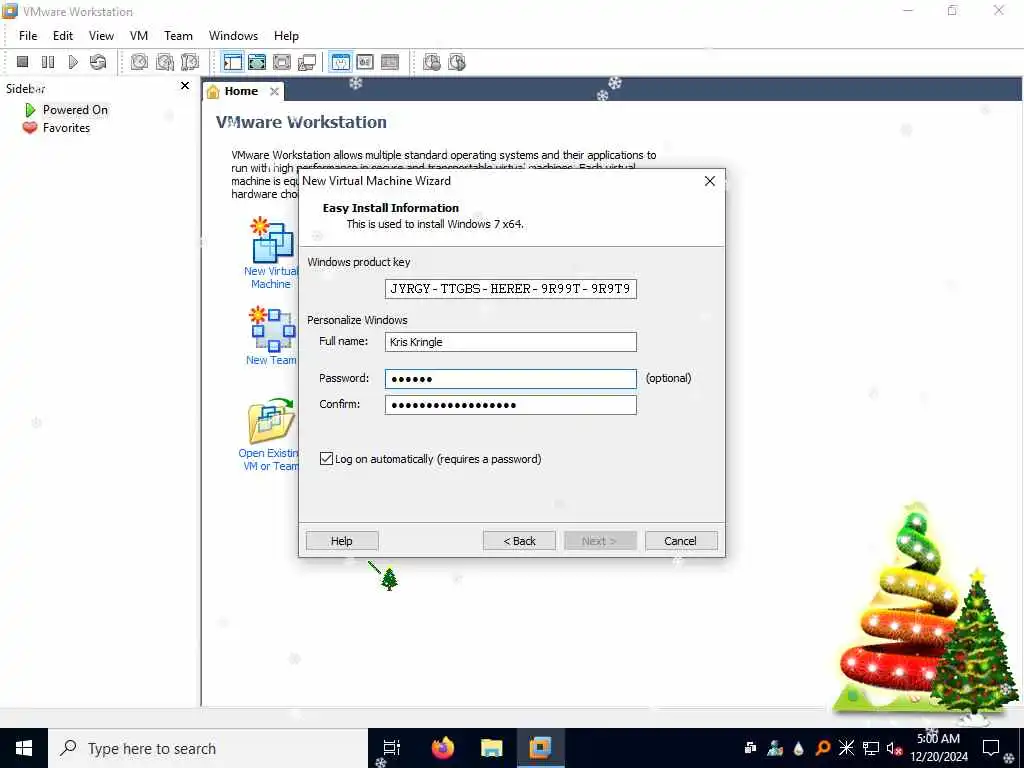Viewport: 1024px width, 768px height.
Task: Click the Reset VM toolbar icon
Action: click(98, 62)
